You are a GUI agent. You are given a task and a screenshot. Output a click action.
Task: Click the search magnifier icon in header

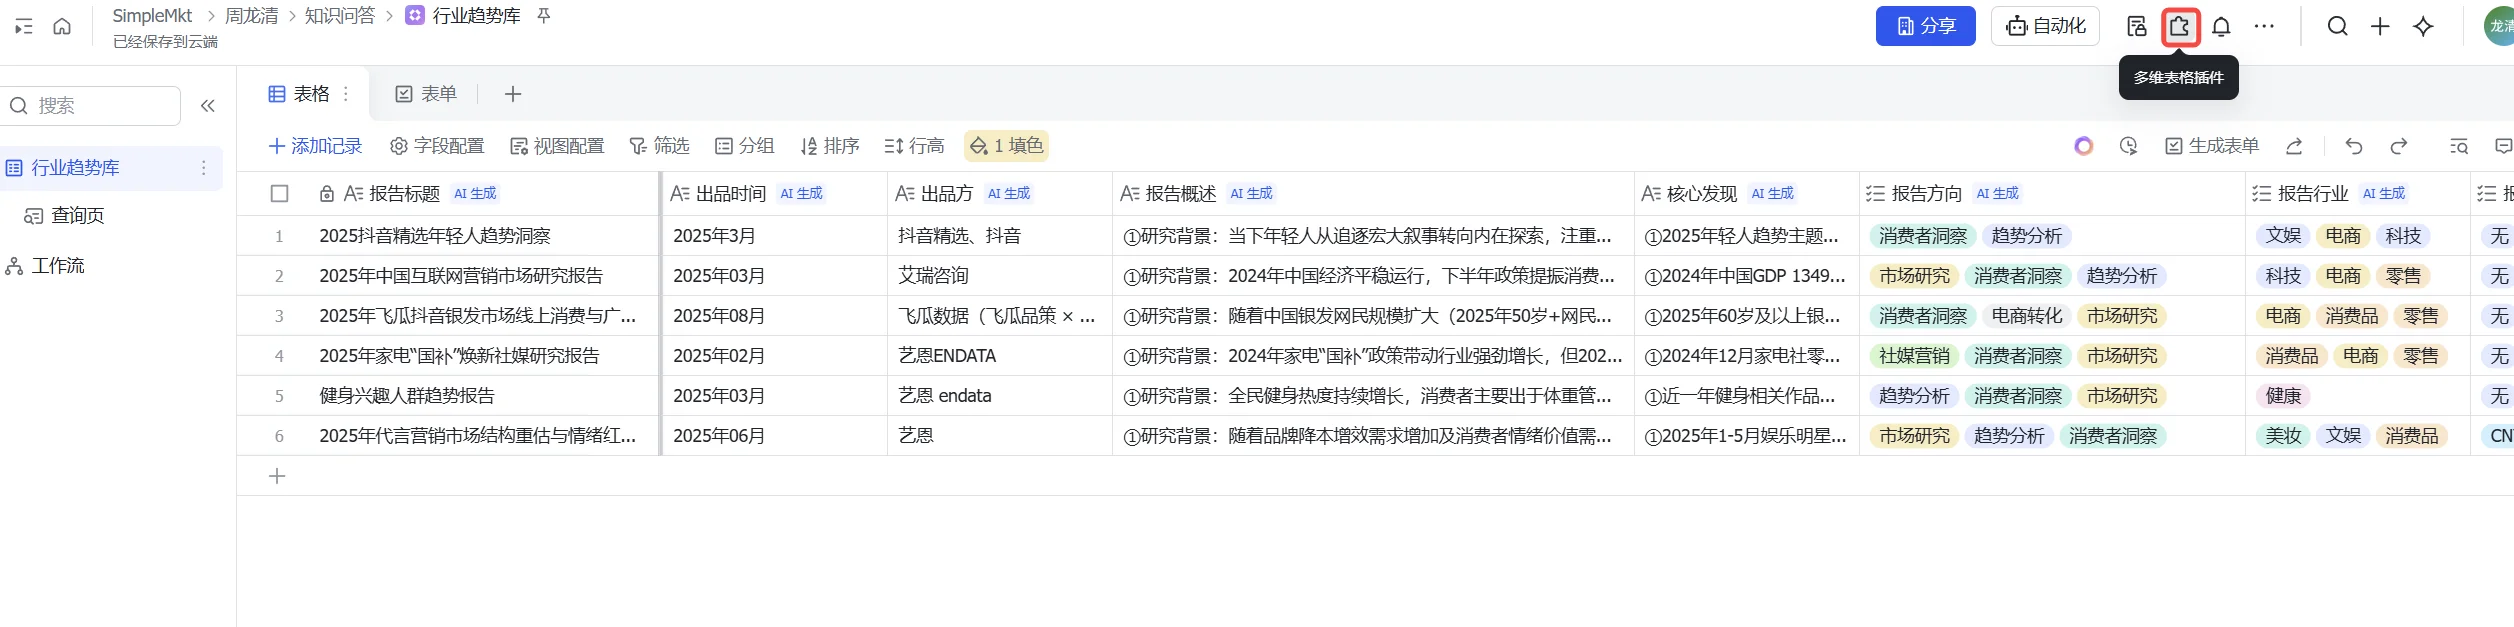click(2337, 27)
